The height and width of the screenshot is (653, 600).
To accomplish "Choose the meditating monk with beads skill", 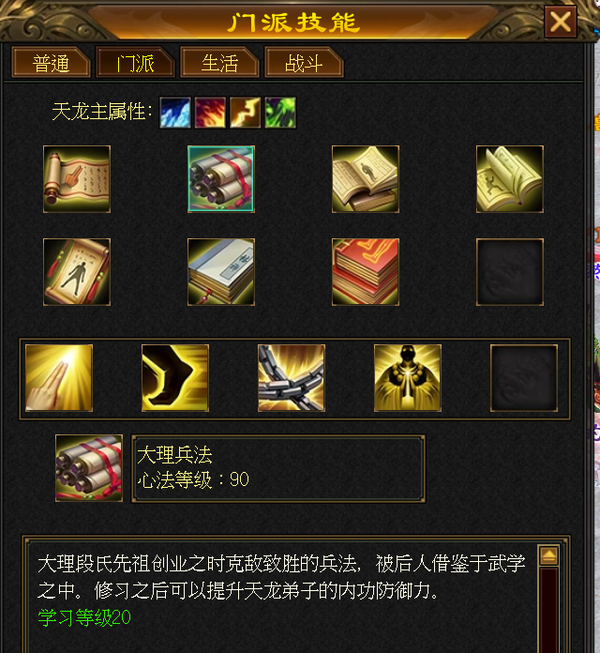I will click(408, 378).
